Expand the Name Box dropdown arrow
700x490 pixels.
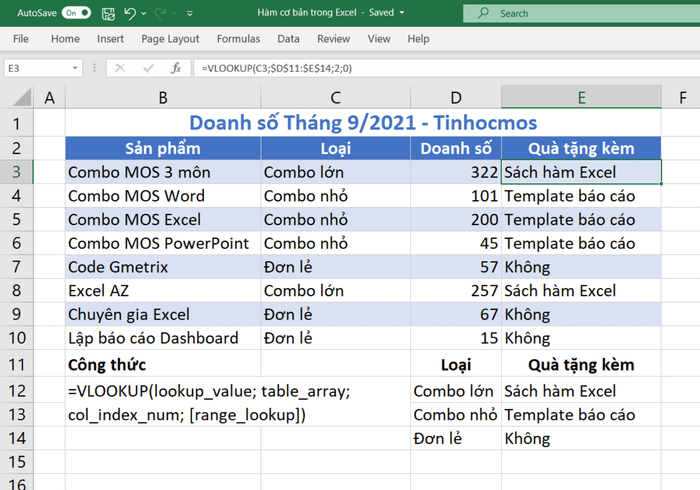(75, 68)
